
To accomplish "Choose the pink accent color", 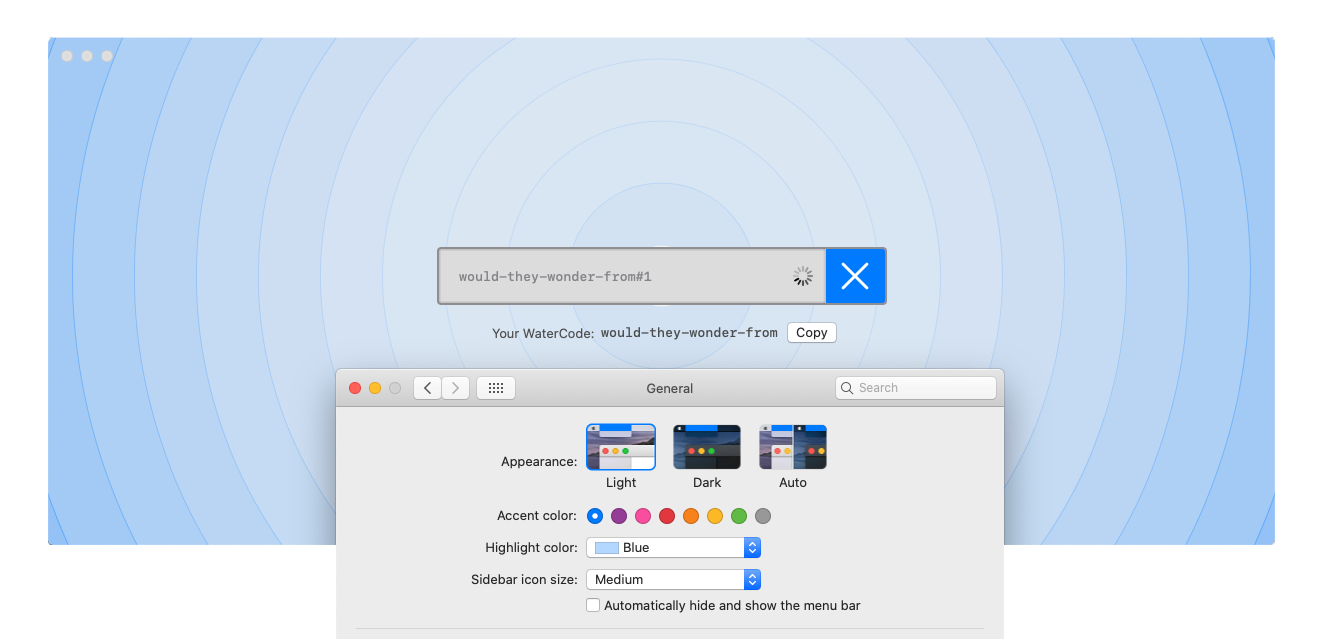I will (643, 516).
